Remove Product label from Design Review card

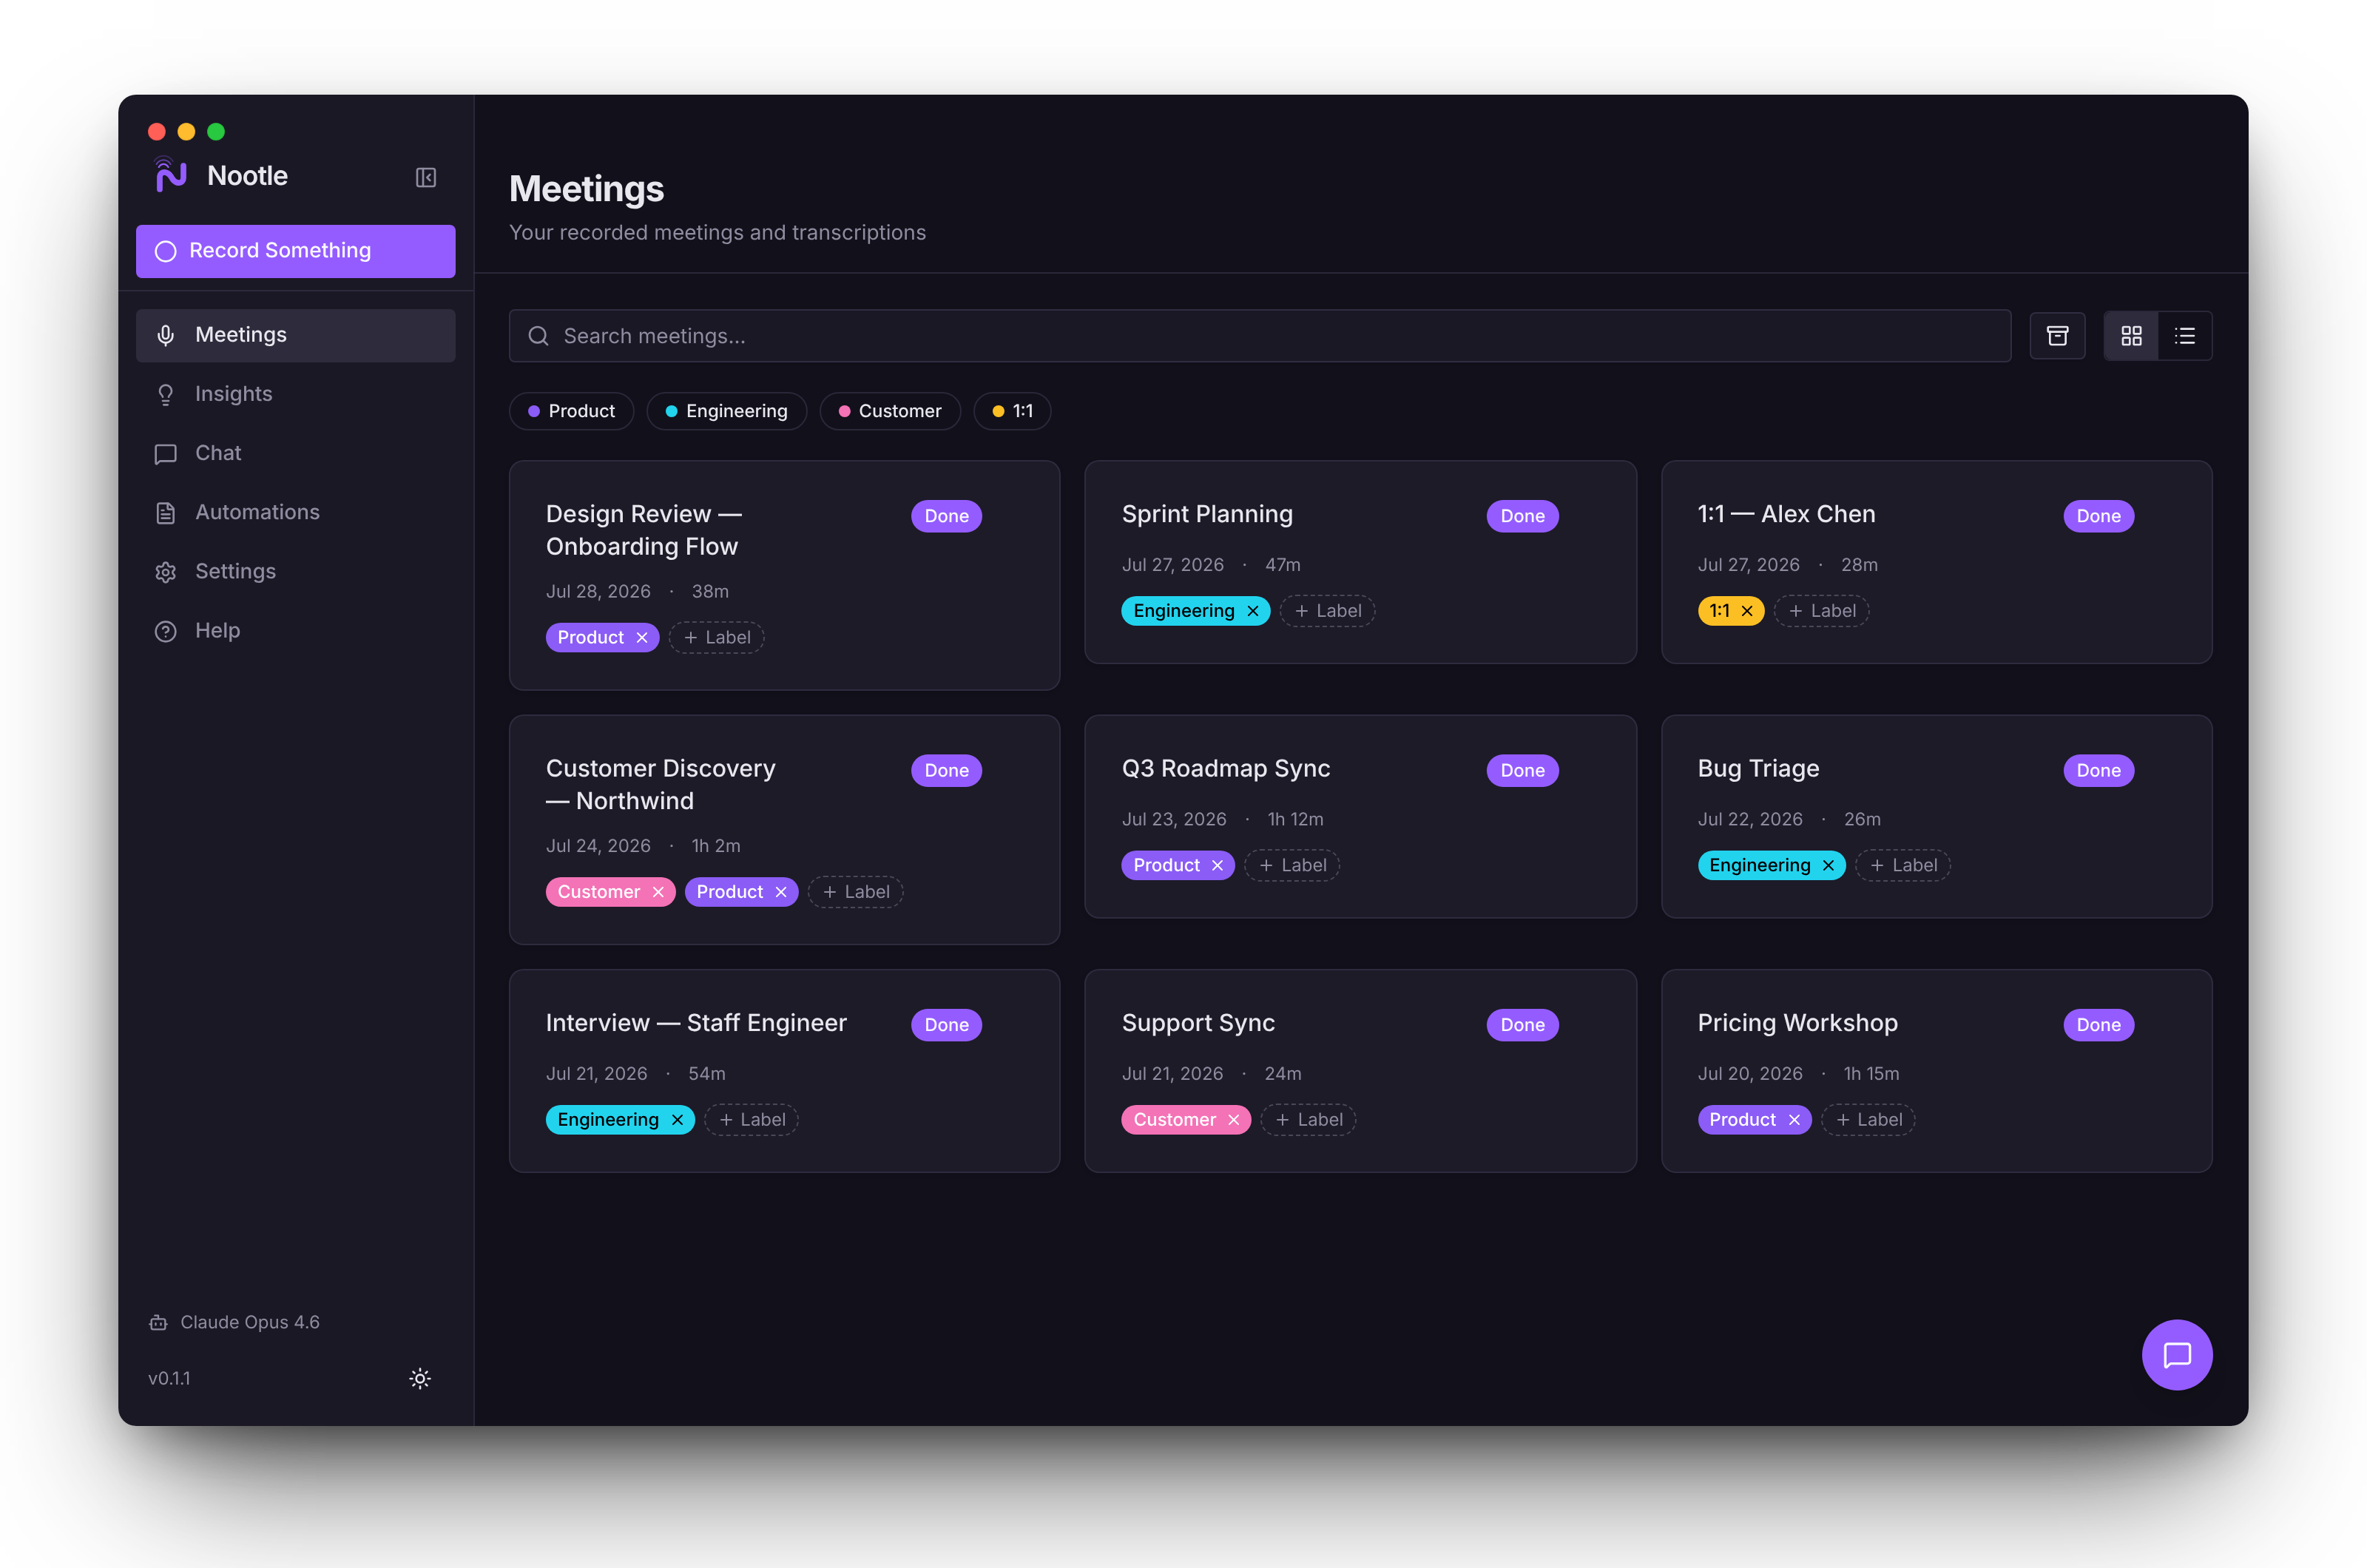pyautogui.click(x=642, y=638)
